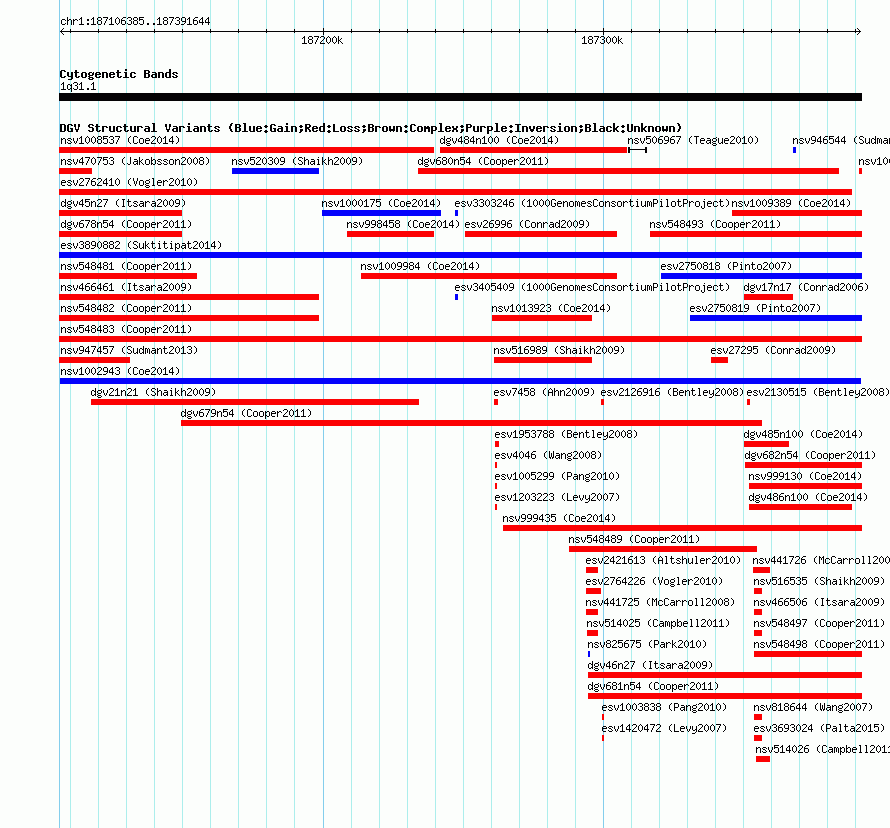Select nsv516989 (Shaikh2009) label
The height and width of the screenshot is (828, 890).
tap(559, 350)
